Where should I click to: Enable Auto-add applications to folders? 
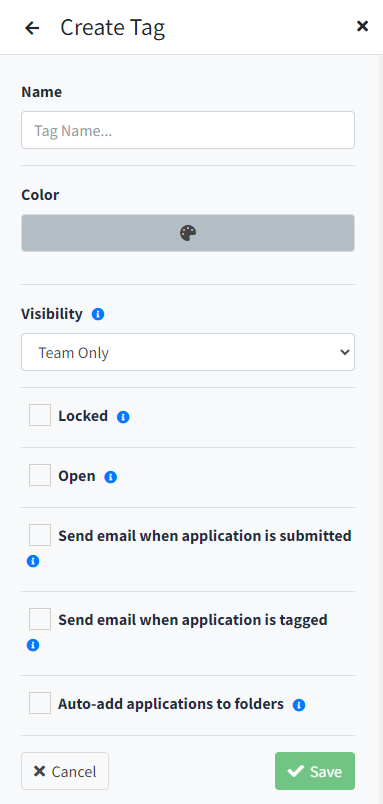coord(40,703)
